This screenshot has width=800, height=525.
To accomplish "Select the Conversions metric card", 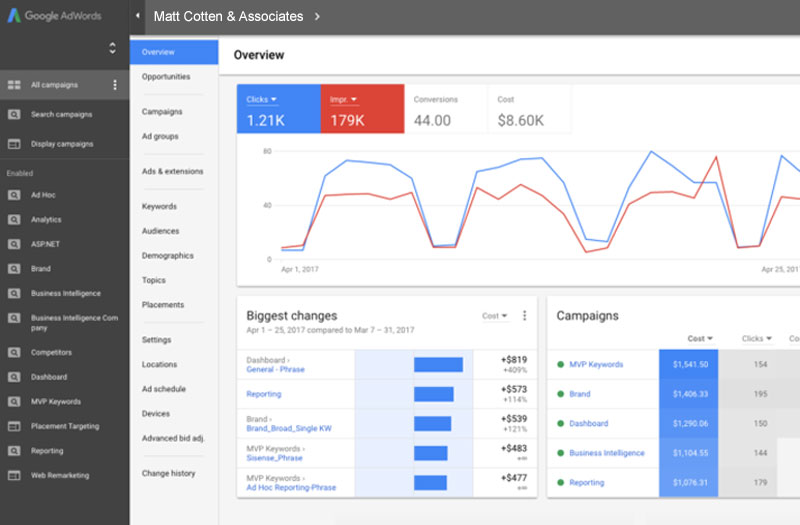I will tap(446, 109).
